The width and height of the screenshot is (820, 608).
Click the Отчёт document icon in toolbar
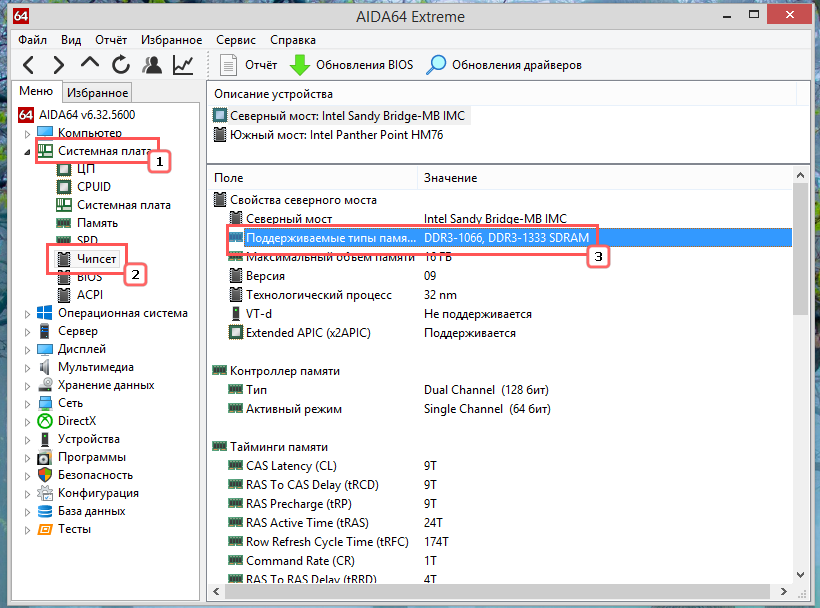coord(228,65)
